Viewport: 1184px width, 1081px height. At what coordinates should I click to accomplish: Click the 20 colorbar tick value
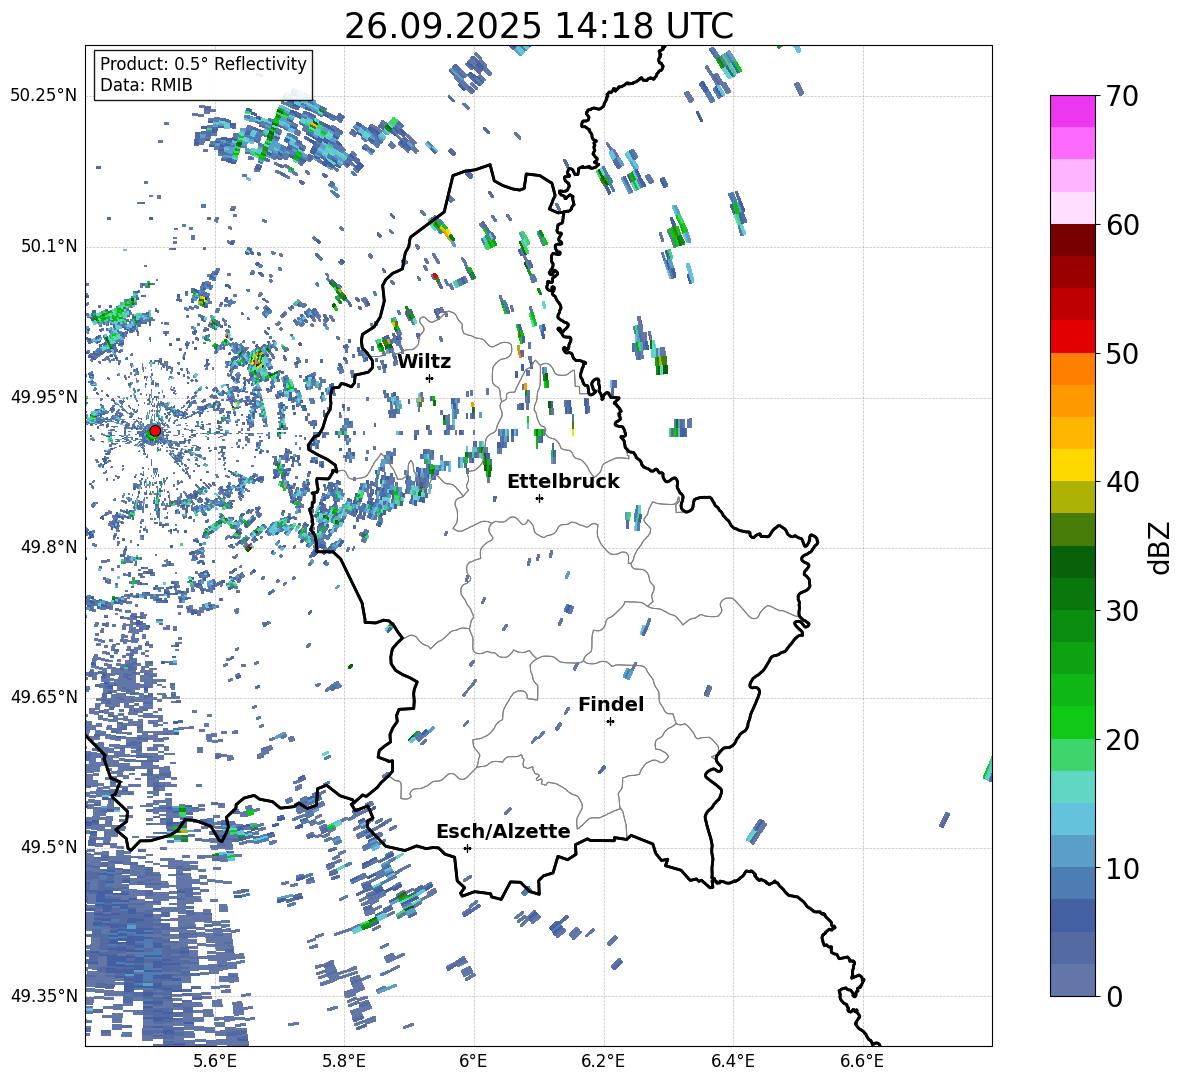tap(1123, 740)
